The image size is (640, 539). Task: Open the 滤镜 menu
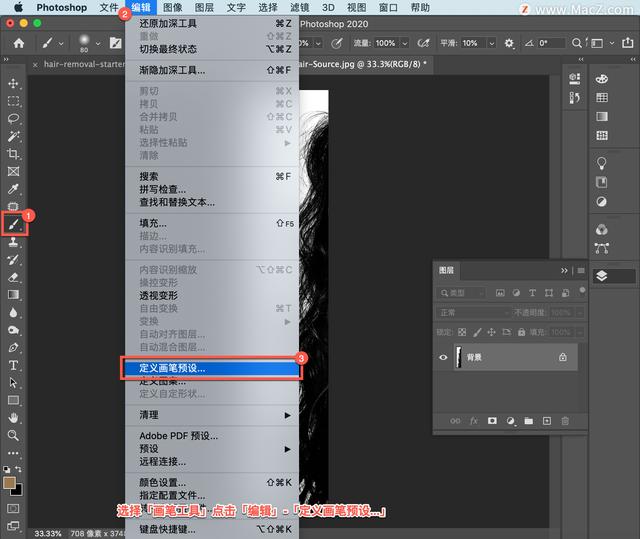pos(299,7)
